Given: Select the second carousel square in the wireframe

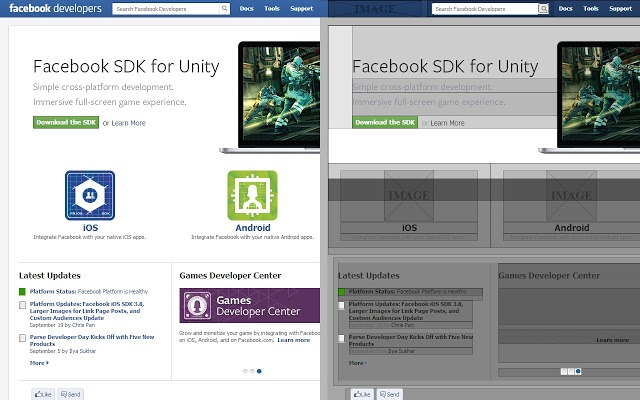Looking at the screenshot, I should pyautogui.click(x=571, y=371).
